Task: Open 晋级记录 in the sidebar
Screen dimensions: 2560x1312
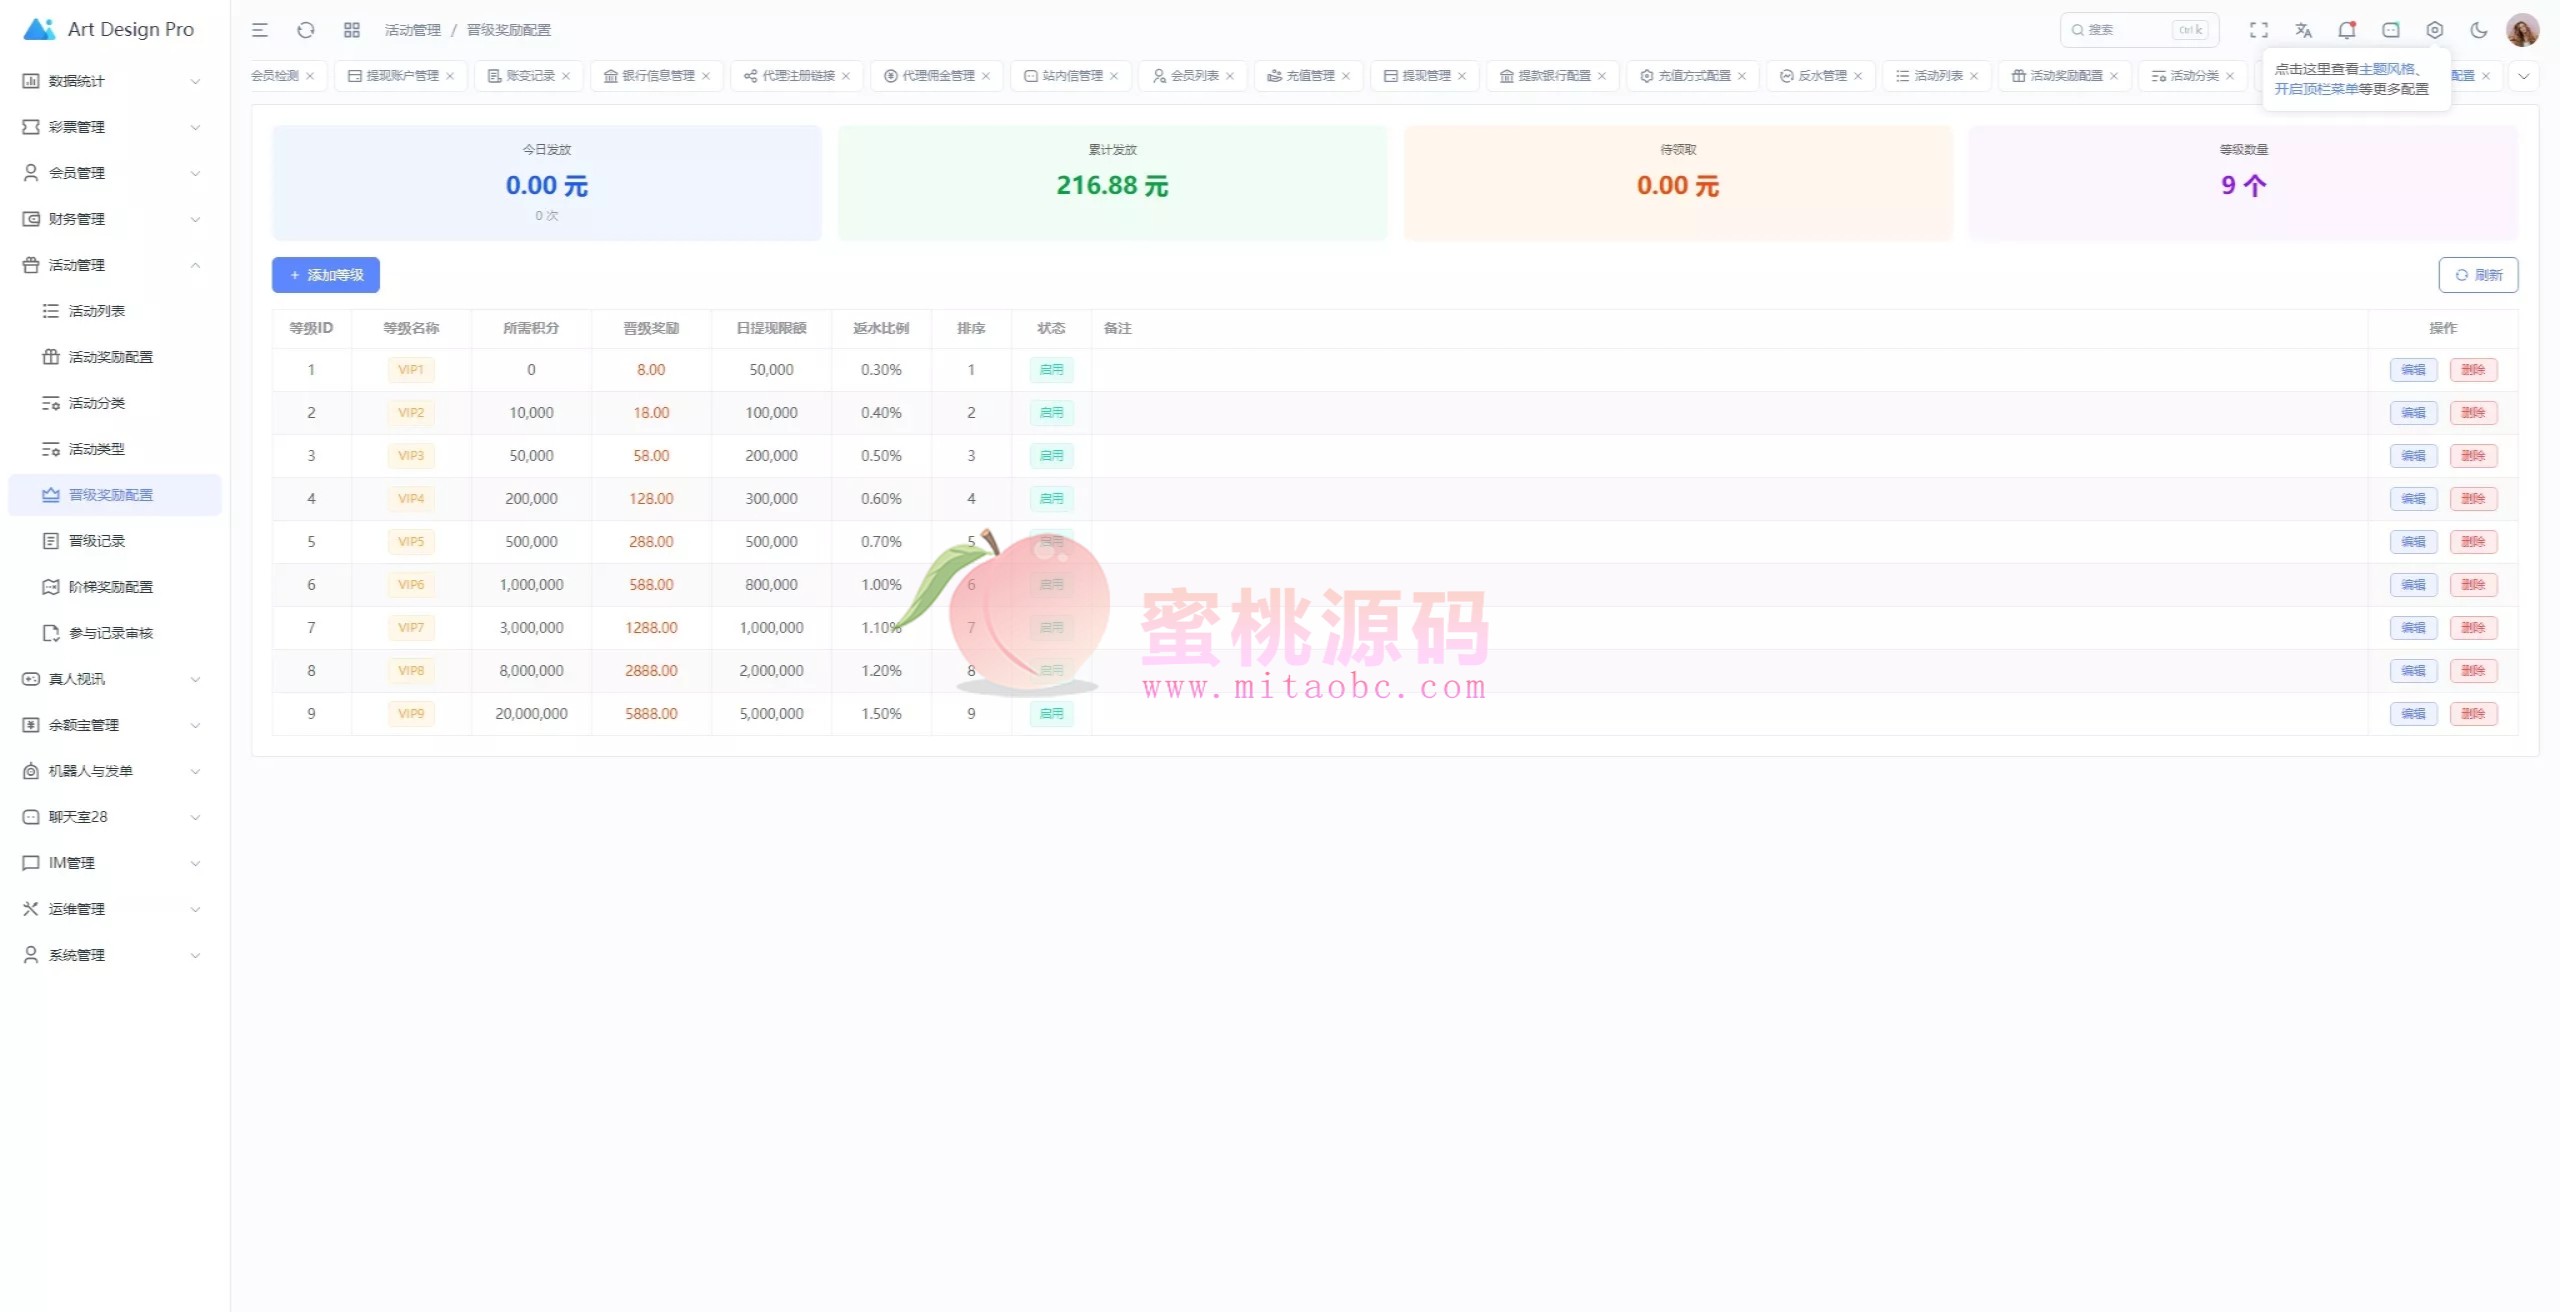Action: tap(97, 541)
